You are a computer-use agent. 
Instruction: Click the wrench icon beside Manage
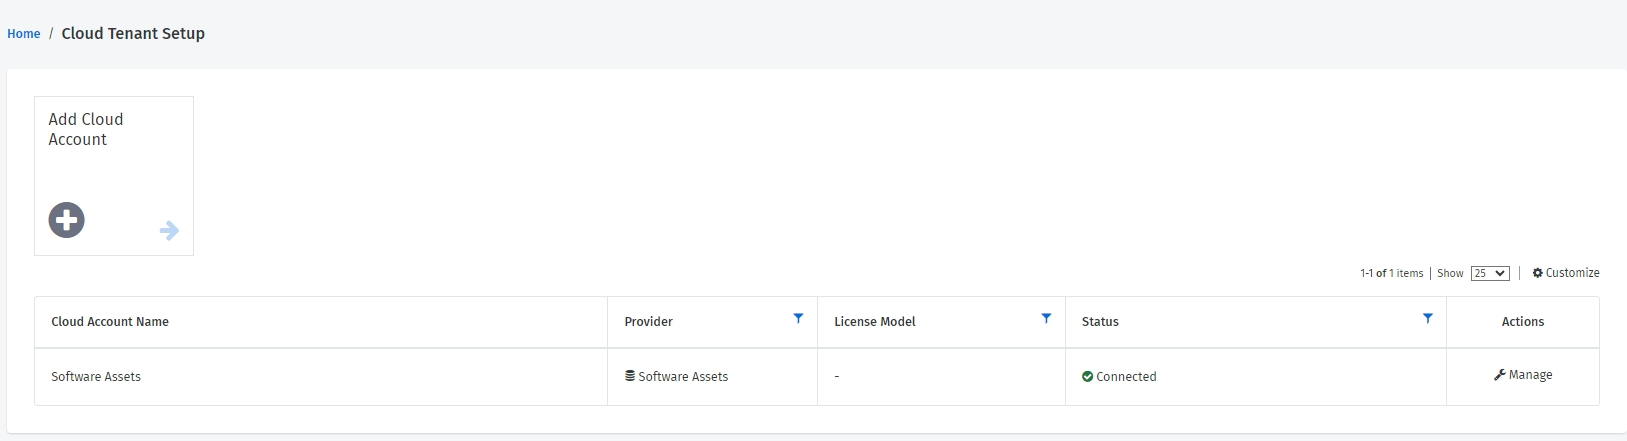click(x=1499, y=375)
